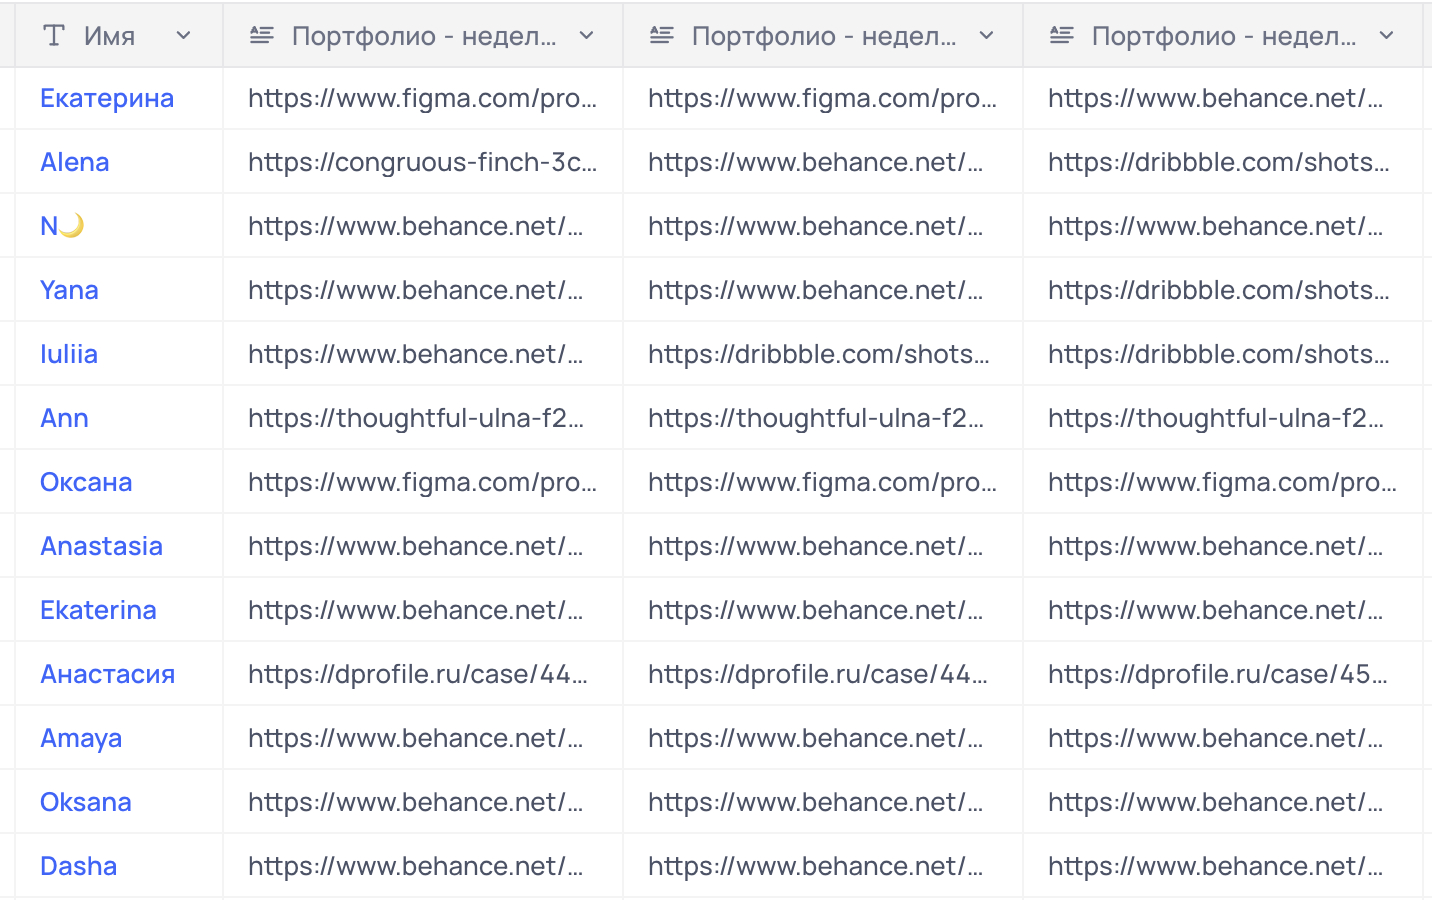
Task: Select the Имя column header label
Action: coord(110,36)
